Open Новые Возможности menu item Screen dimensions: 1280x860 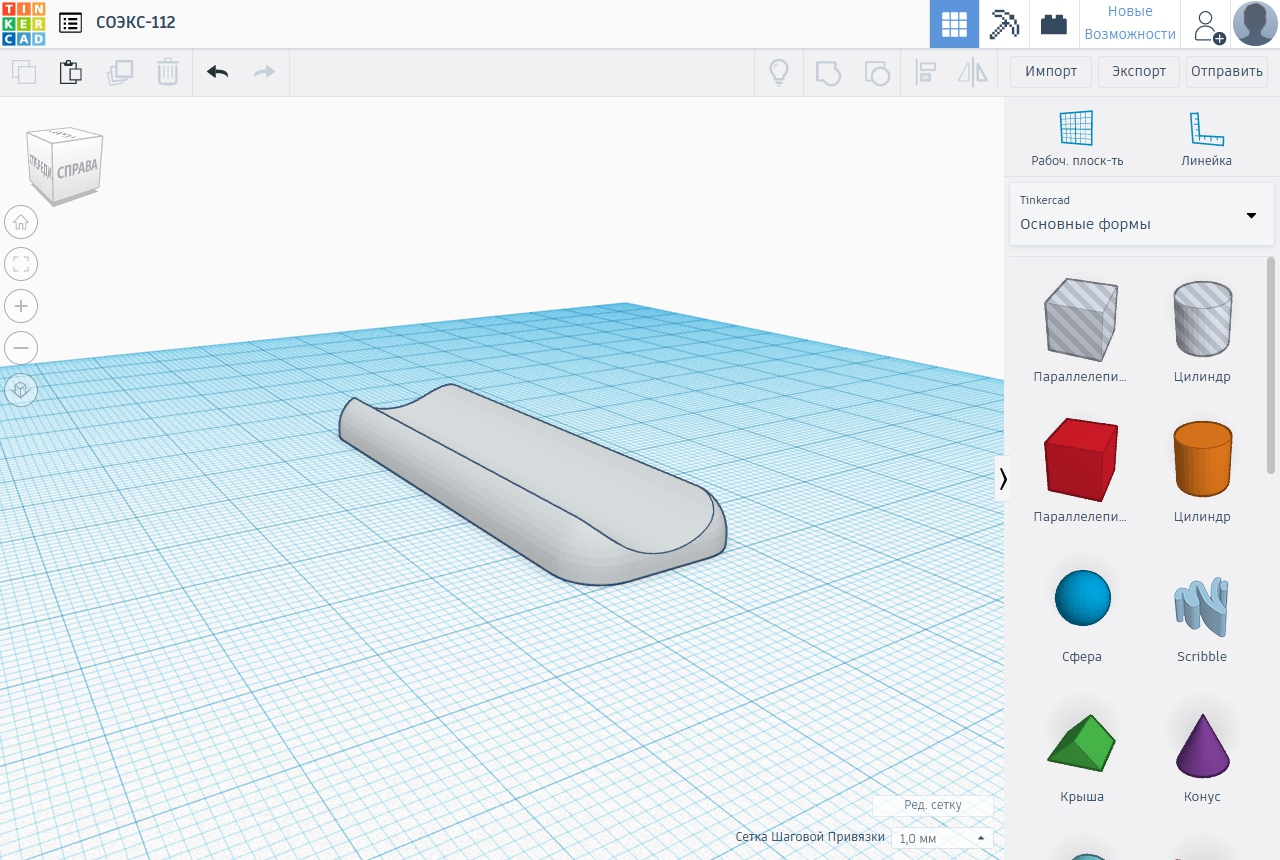(1130, 24)
